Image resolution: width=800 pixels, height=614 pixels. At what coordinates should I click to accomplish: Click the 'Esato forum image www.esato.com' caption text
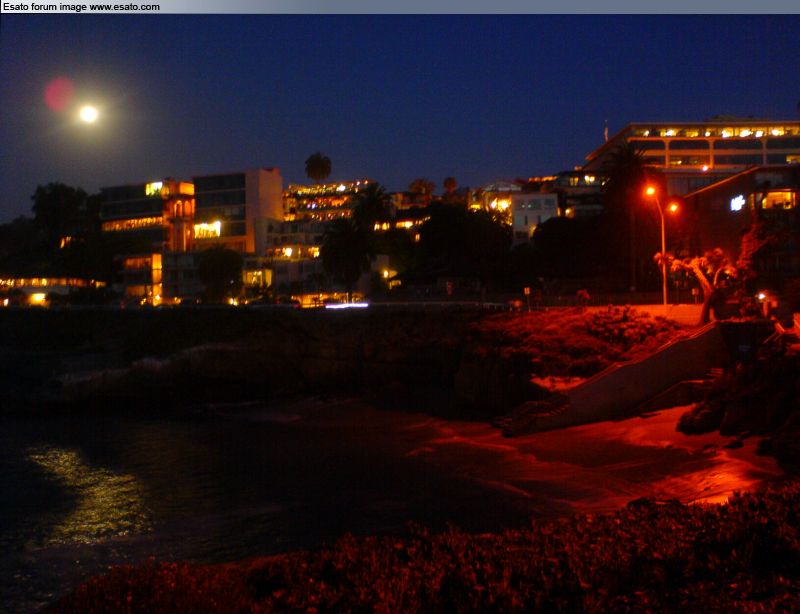point(81,7)
